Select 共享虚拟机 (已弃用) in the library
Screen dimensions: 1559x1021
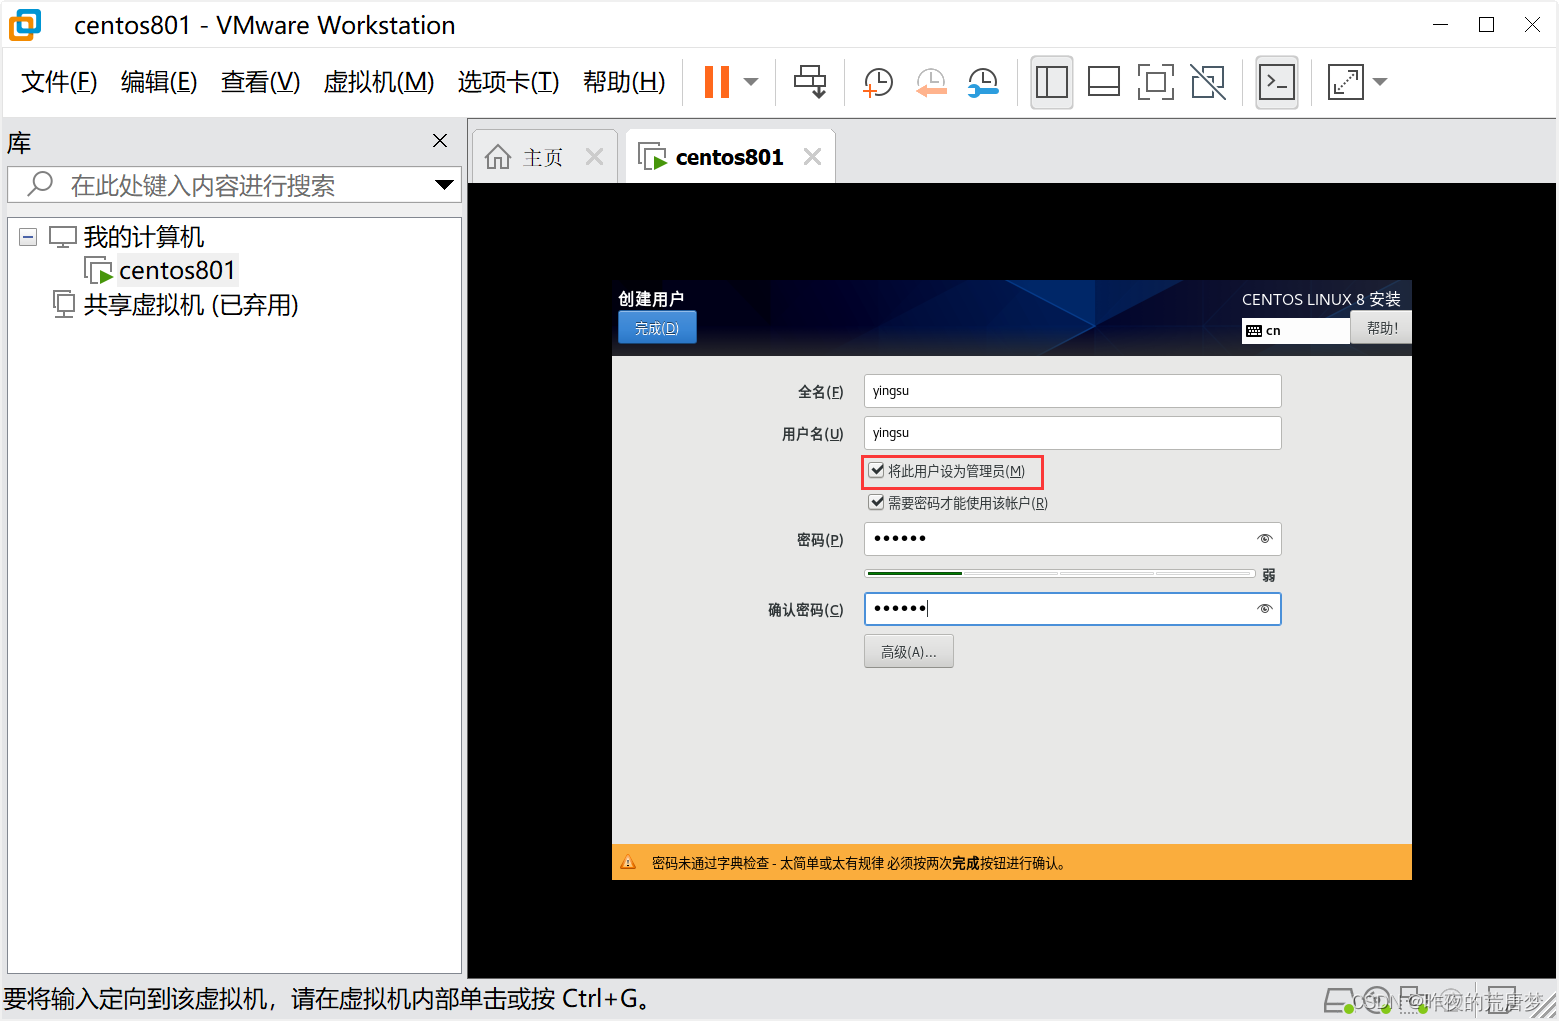click(191, 304)
